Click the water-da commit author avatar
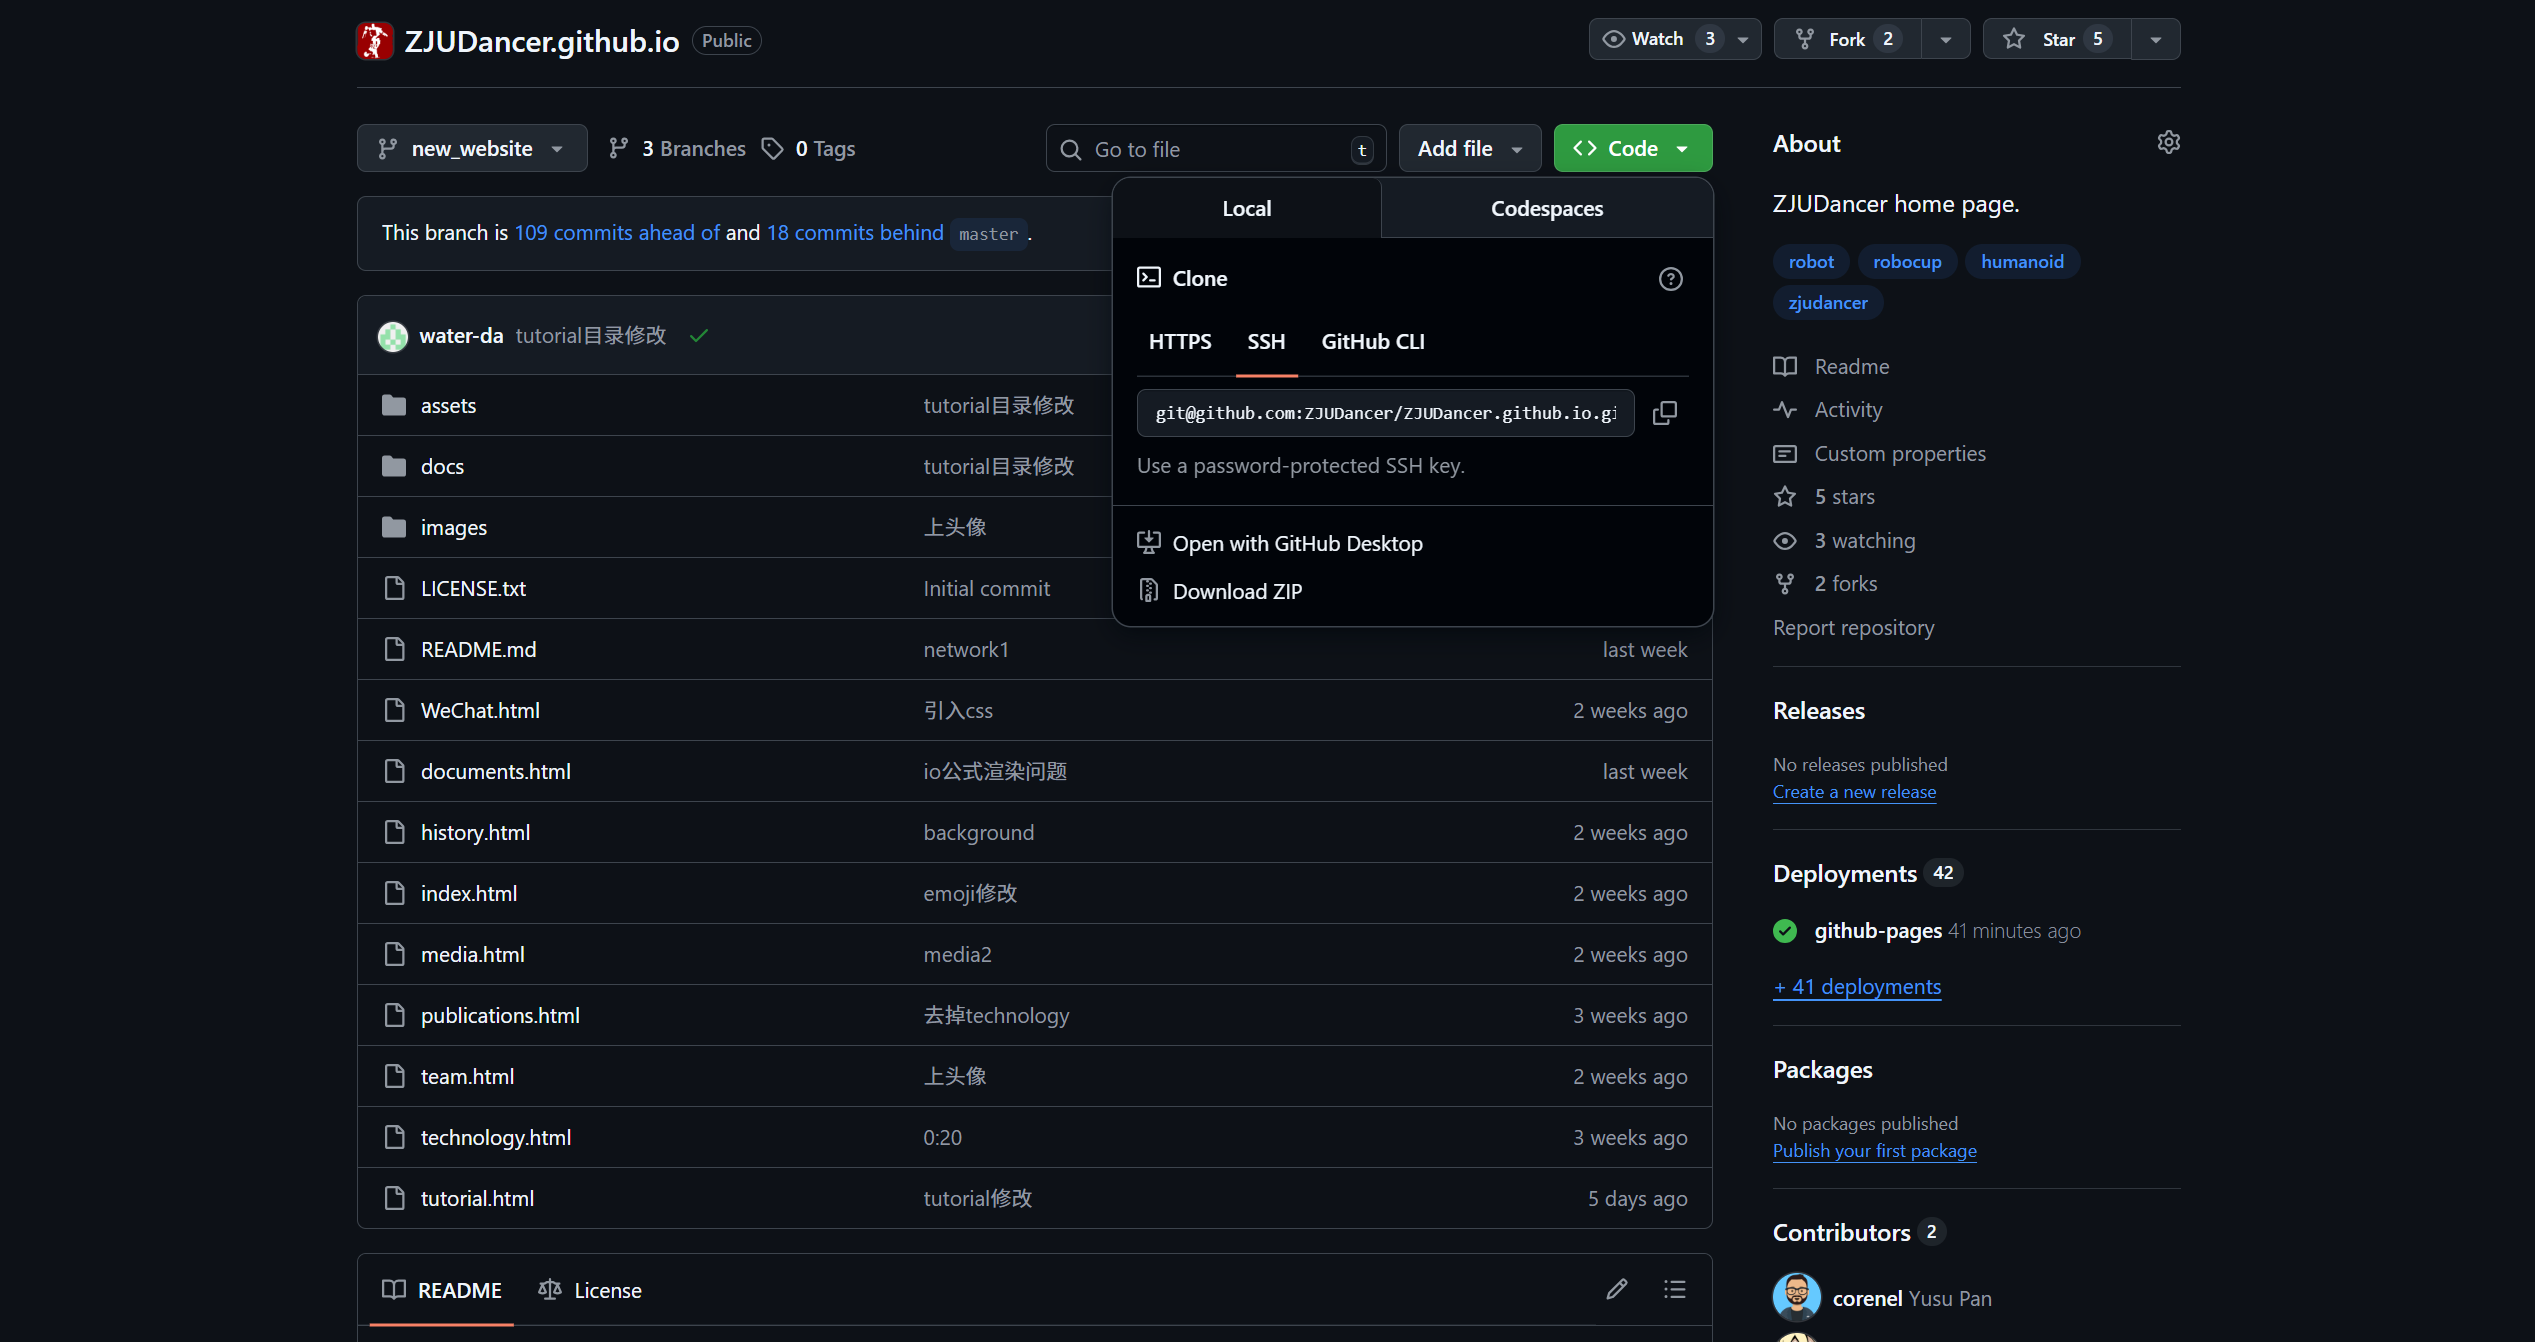This screenshot has height=1342, width=2535. tap(393, 336)
